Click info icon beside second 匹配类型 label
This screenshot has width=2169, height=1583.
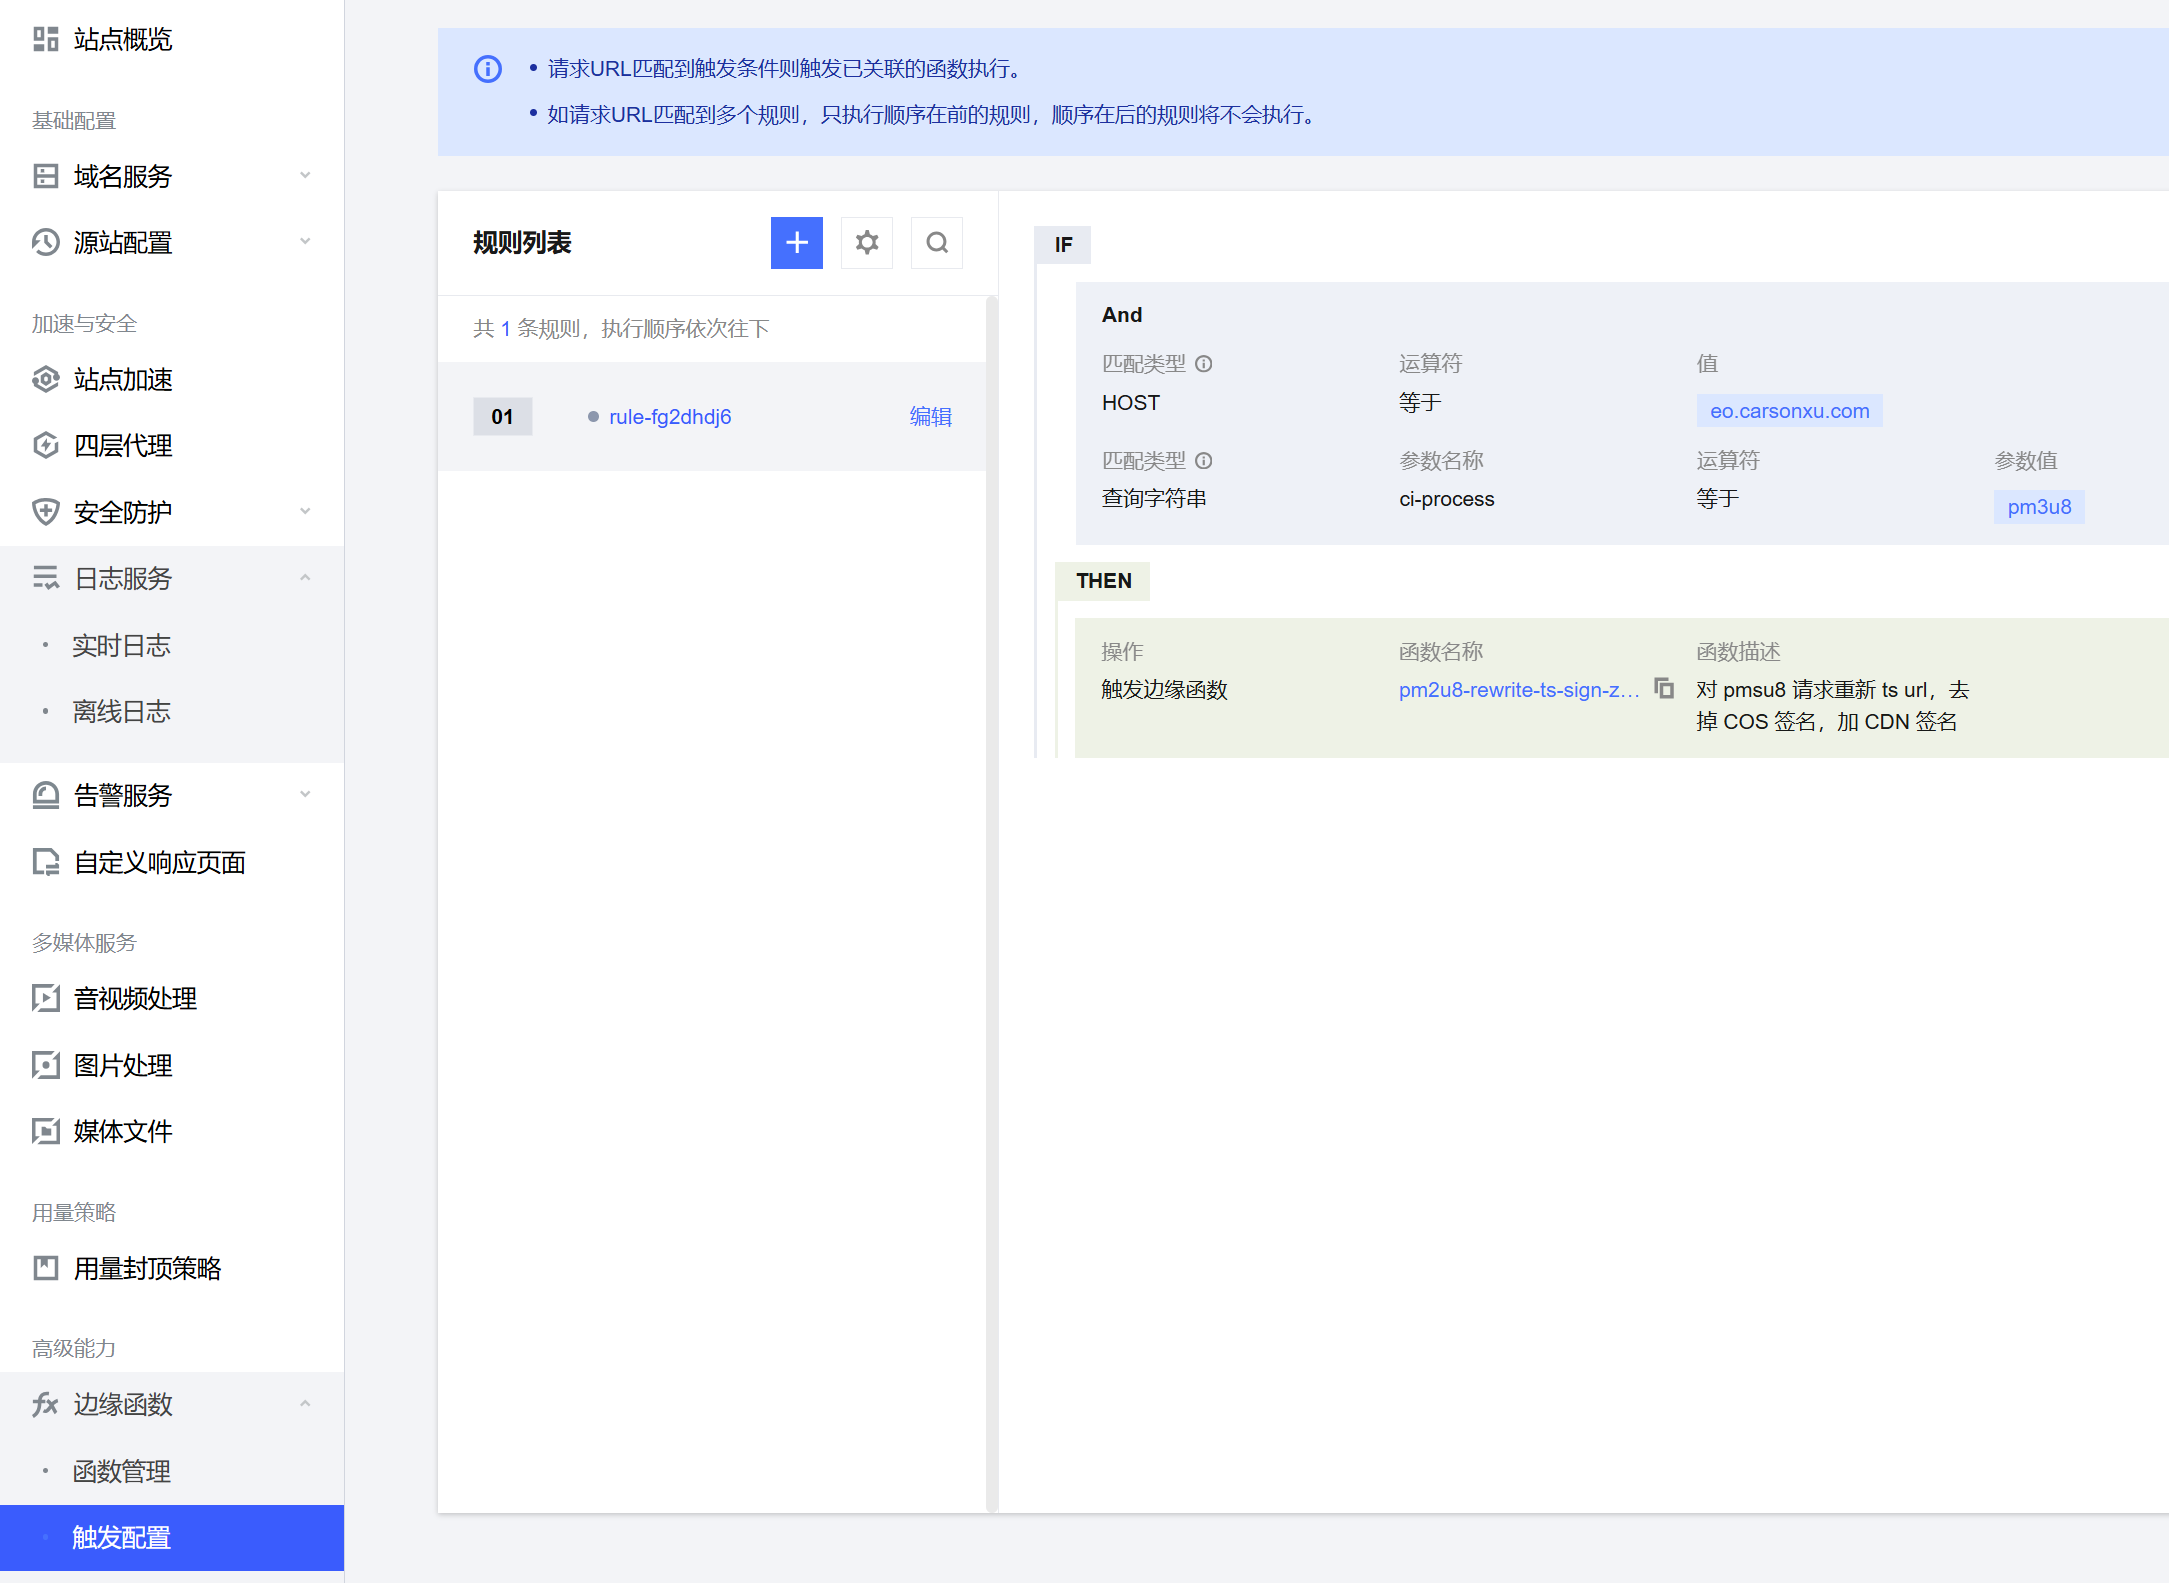[1204, 461]
